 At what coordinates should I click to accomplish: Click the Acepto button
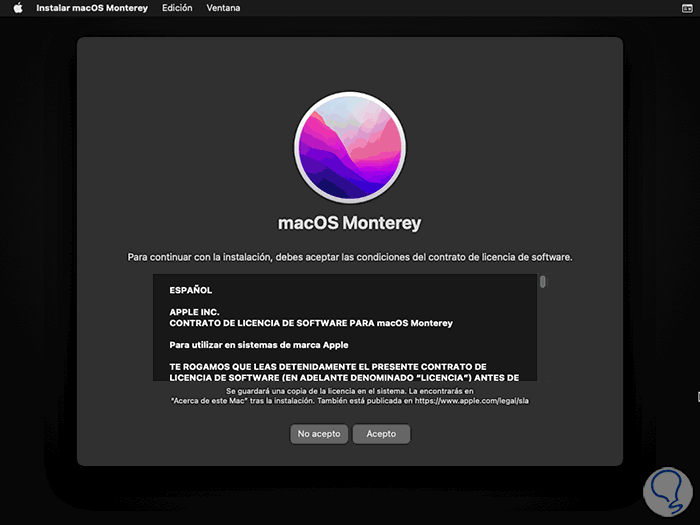point(381,434)
